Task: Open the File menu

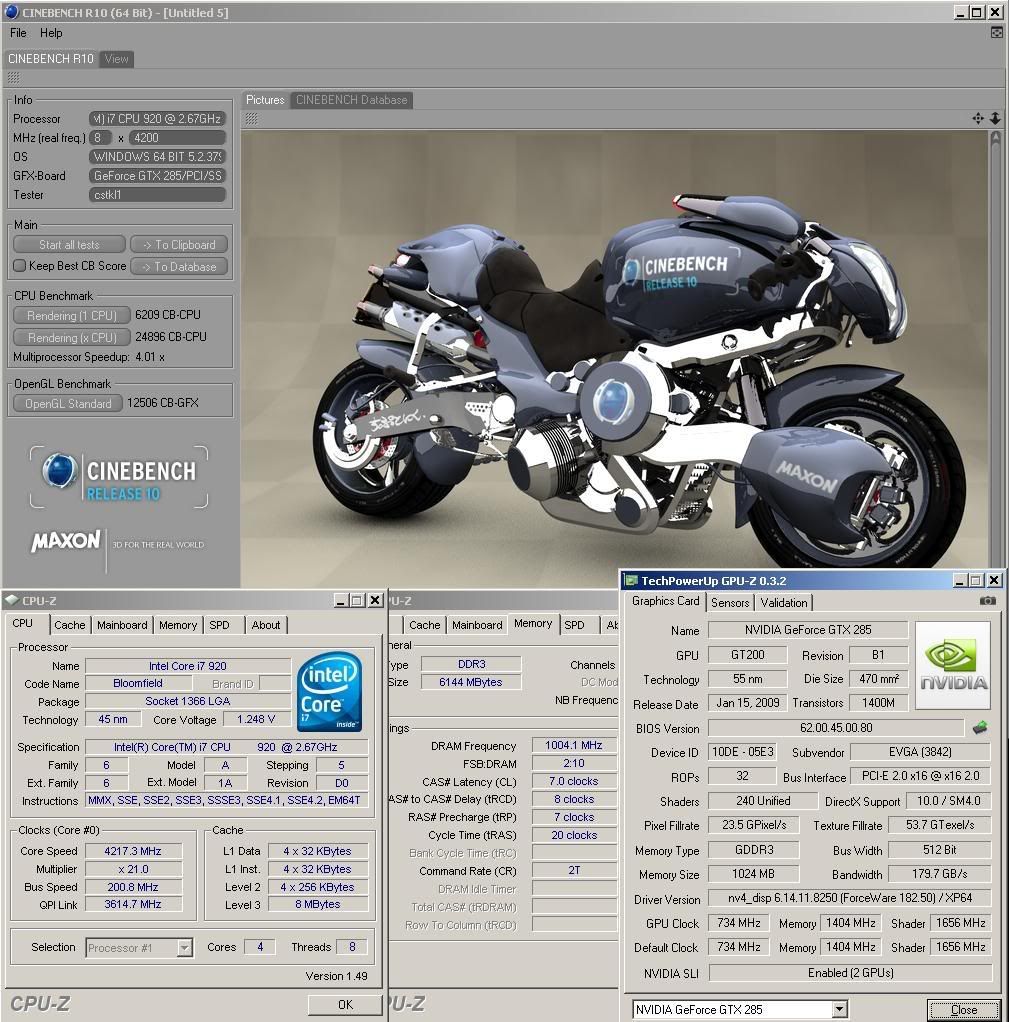Action: 18,33
